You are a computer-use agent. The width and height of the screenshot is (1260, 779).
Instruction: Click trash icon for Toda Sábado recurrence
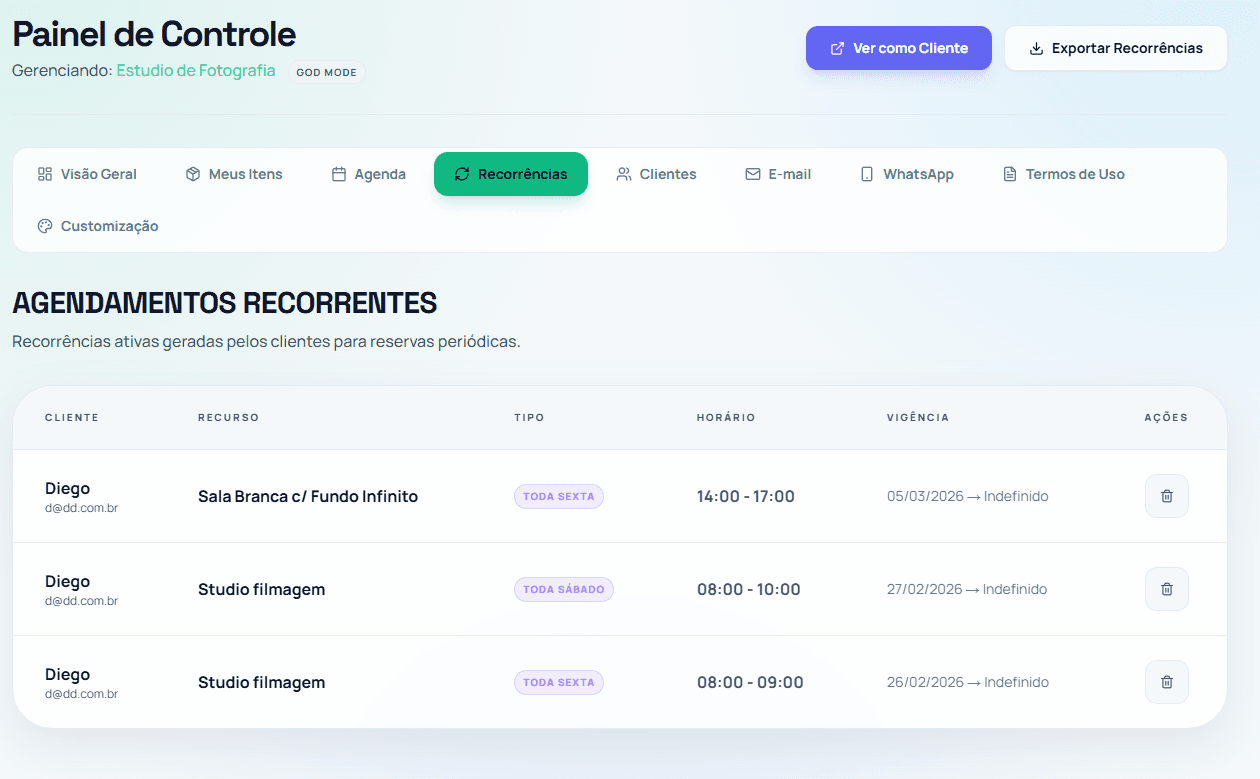click(x=1166, y=589)
